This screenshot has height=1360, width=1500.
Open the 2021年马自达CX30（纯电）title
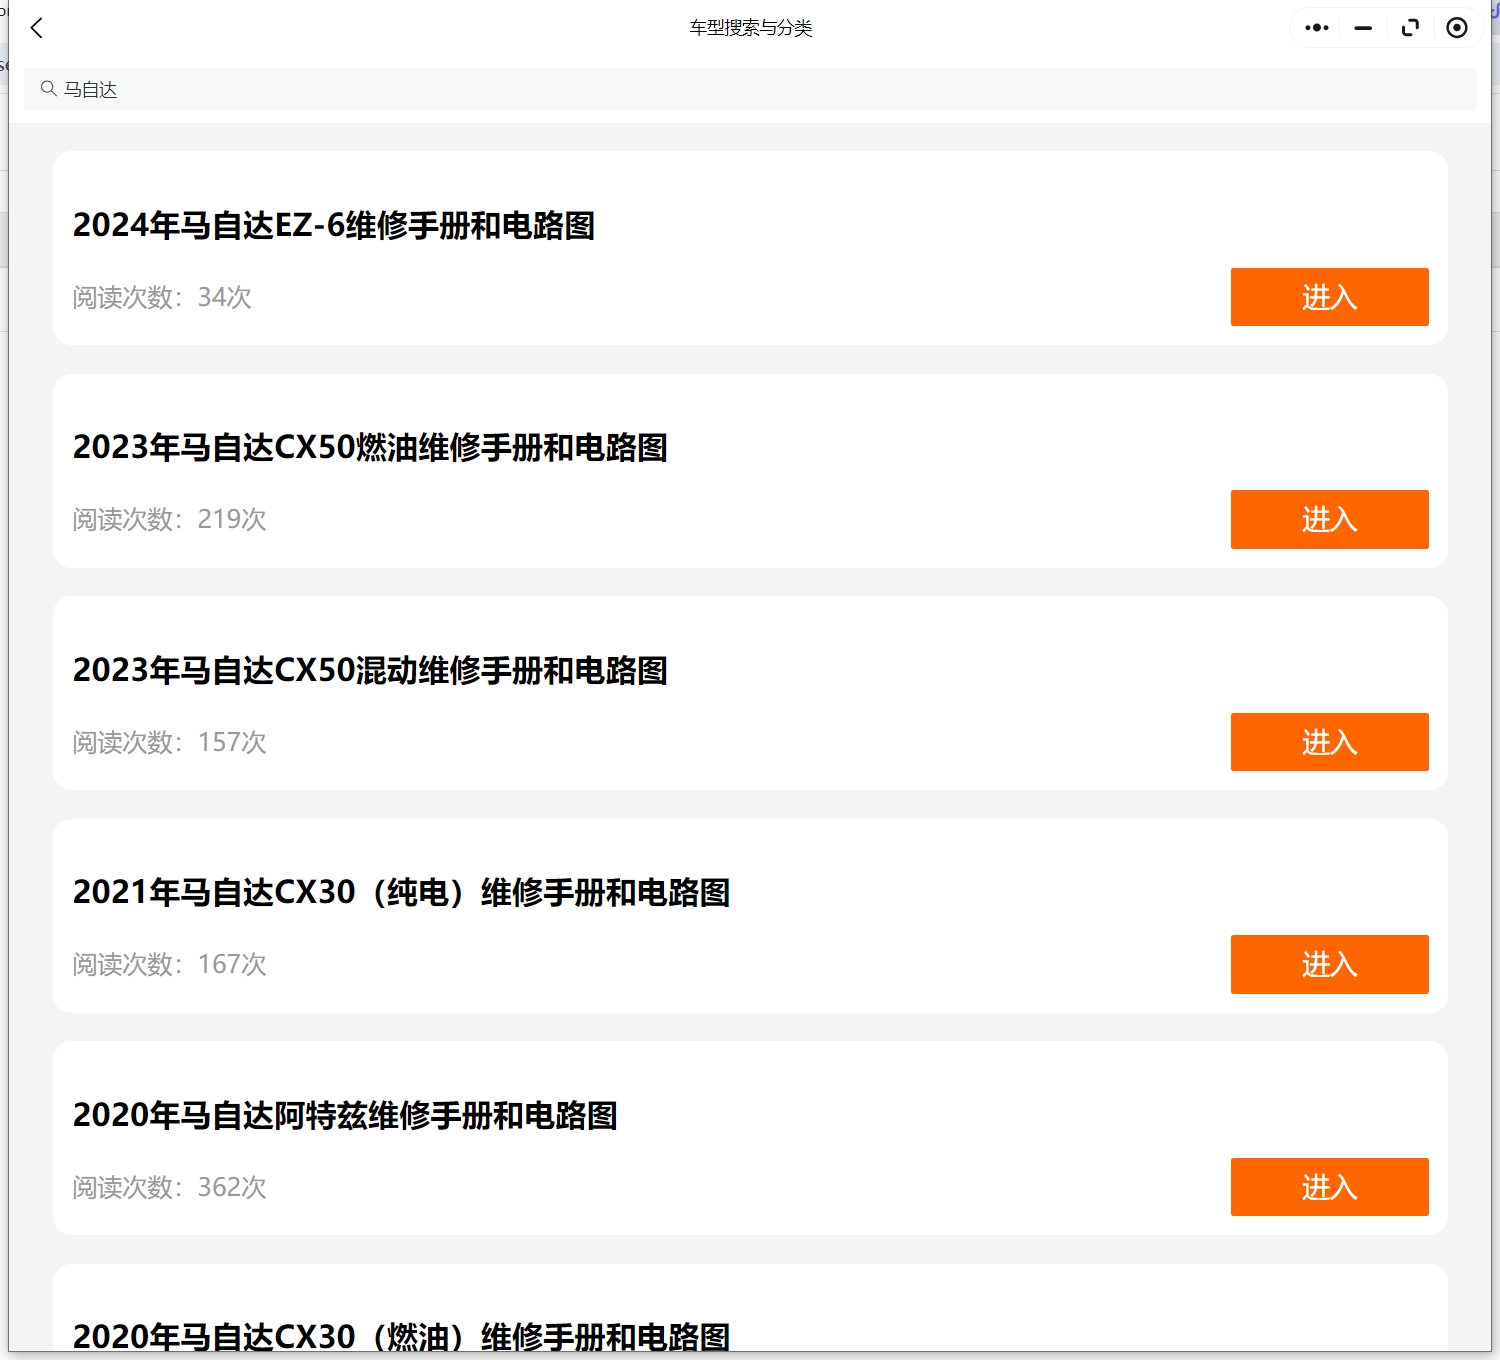(401, 893)
